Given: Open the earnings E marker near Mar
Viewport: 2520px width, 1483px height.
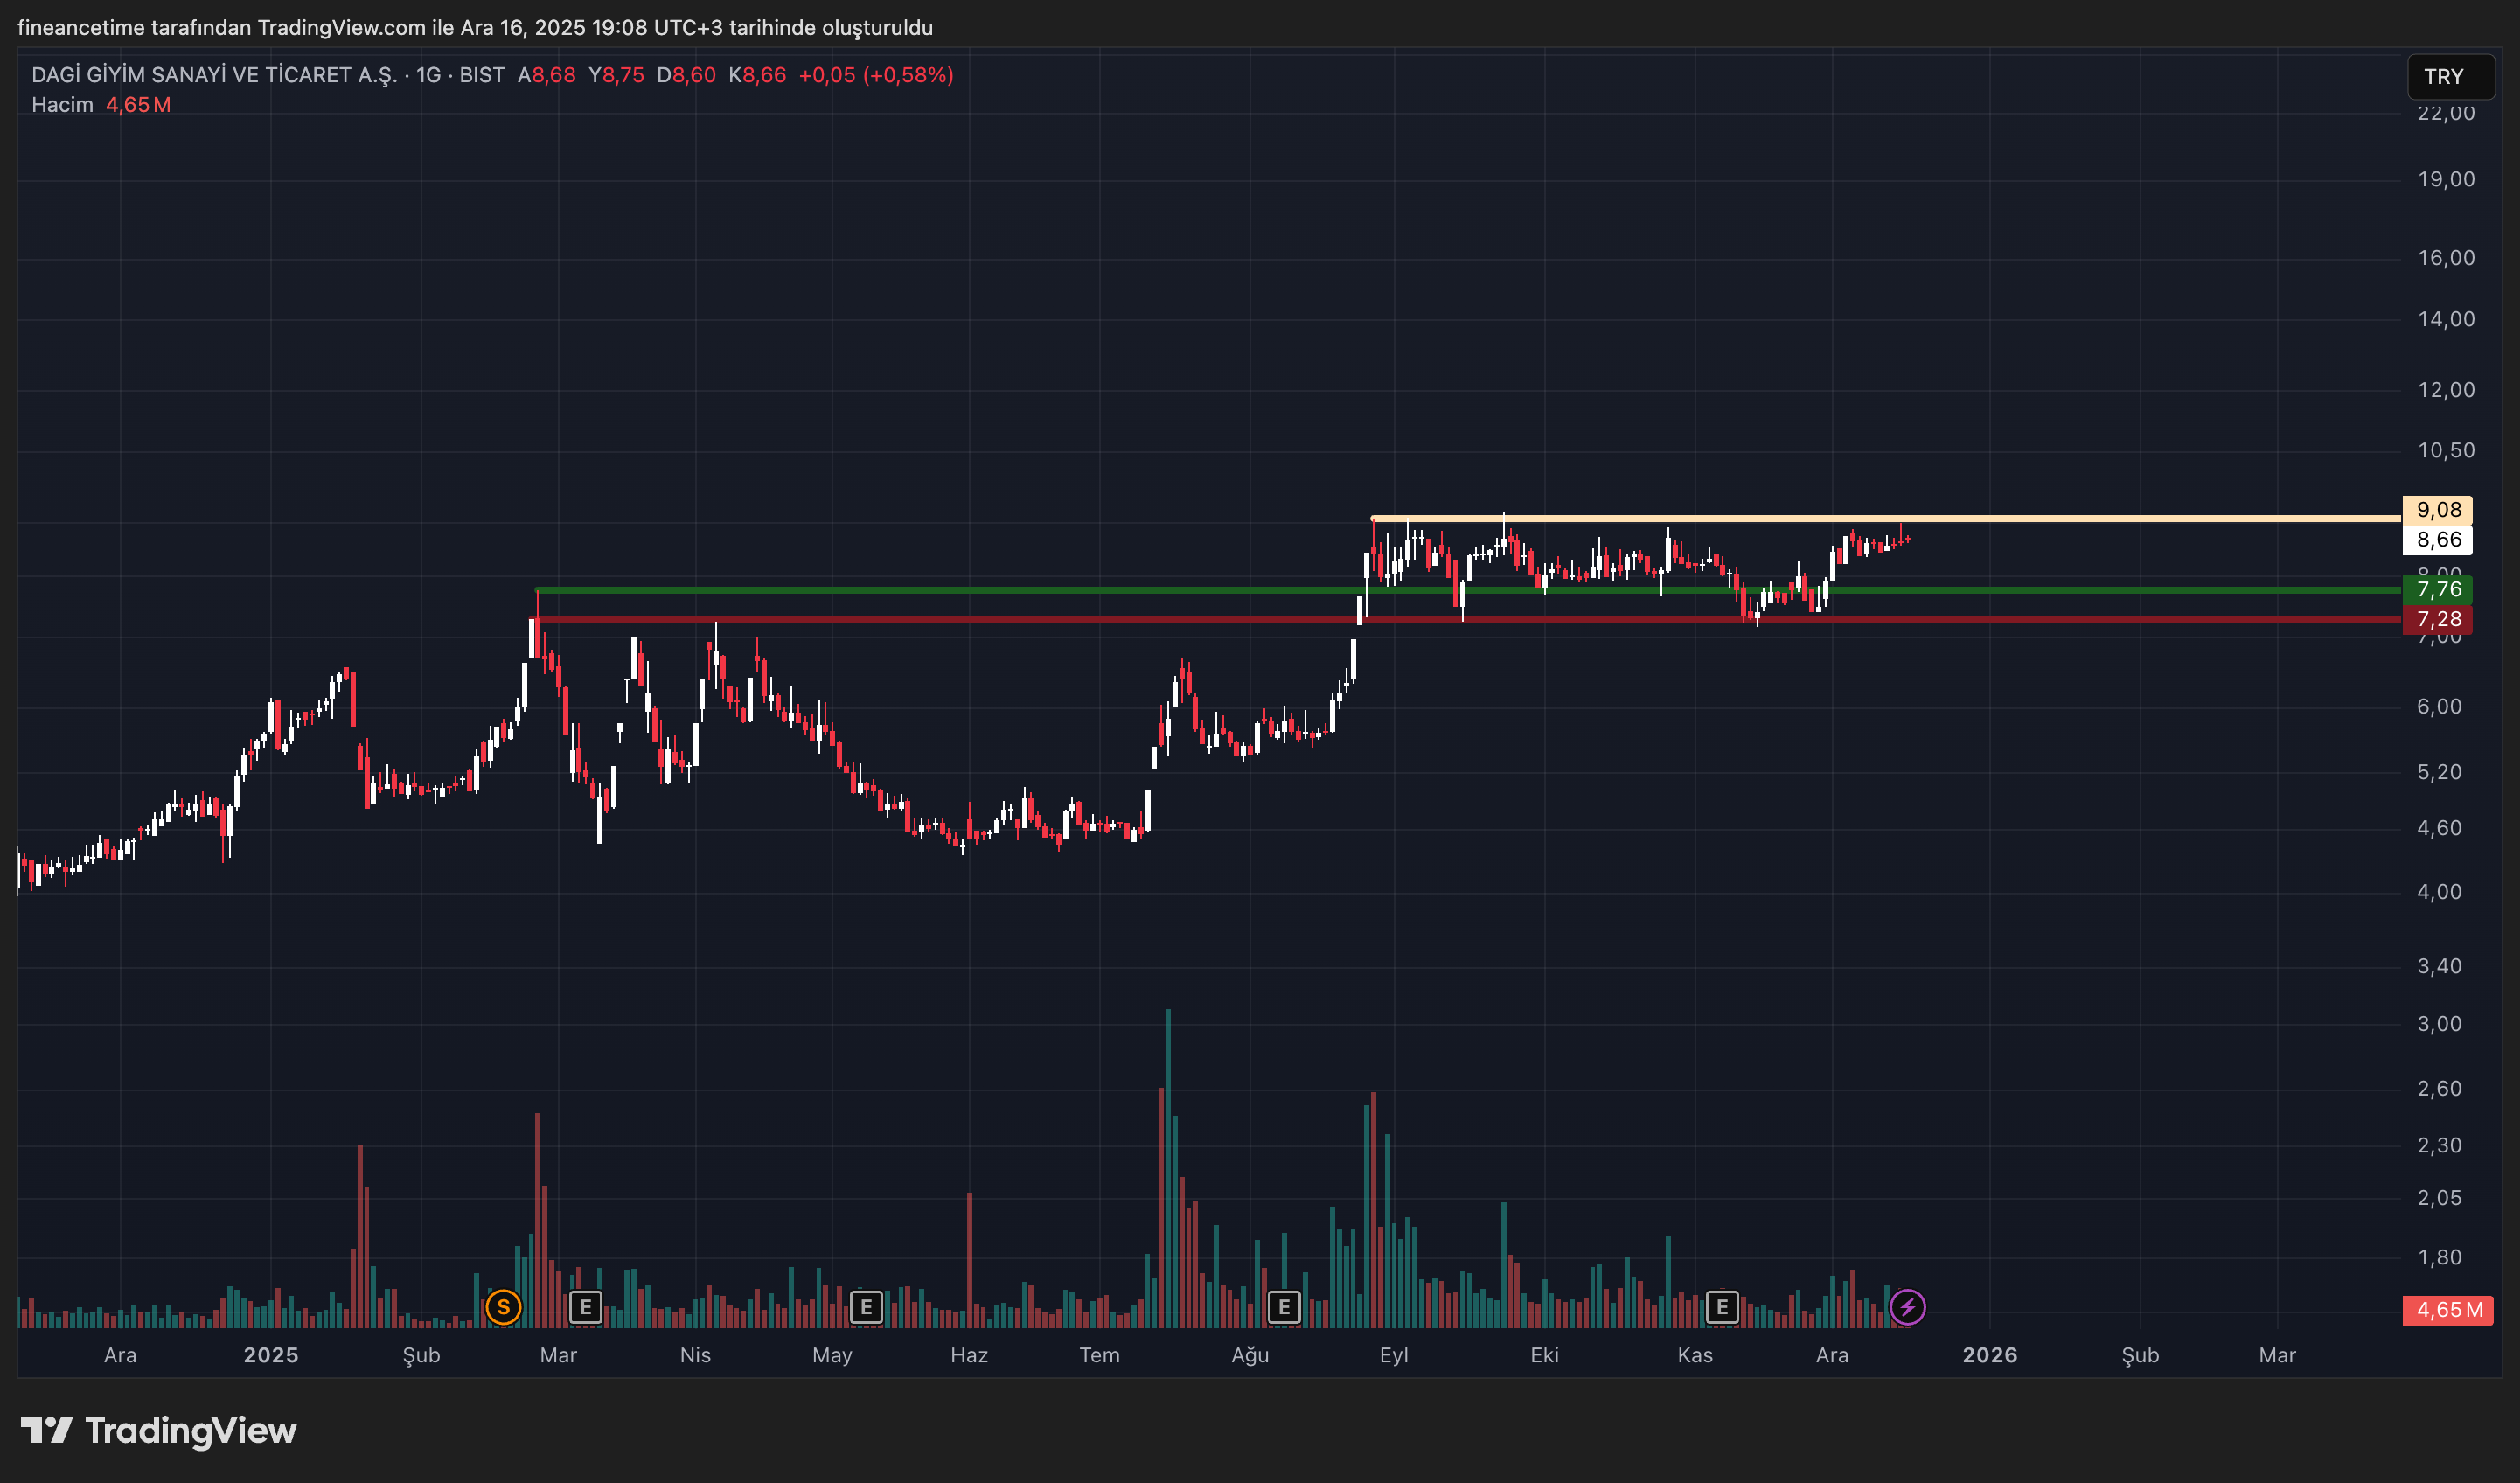Looking at the screenshot, I should pyautogui.click(x=585, y=1306).
